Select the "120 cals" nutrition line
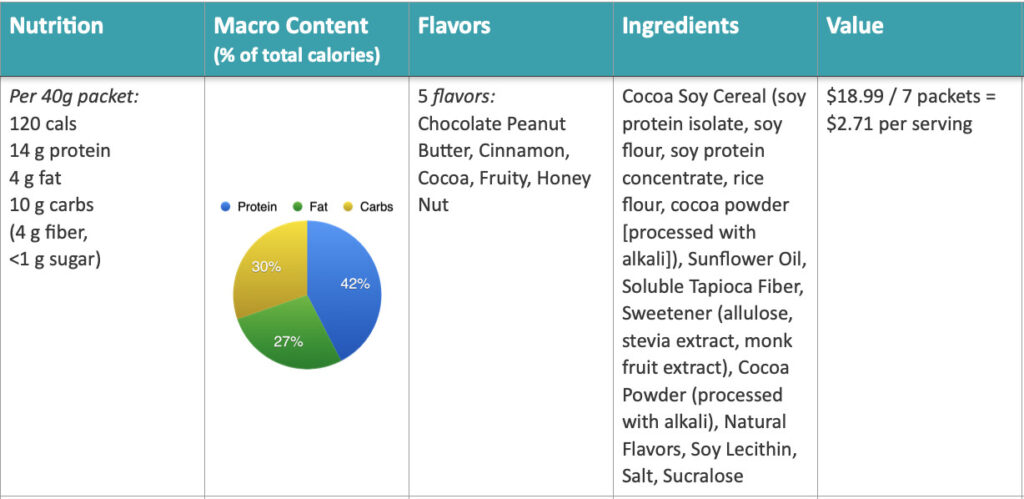The image size is (1024, 499). pyautogui.click(x=42, y=124)
